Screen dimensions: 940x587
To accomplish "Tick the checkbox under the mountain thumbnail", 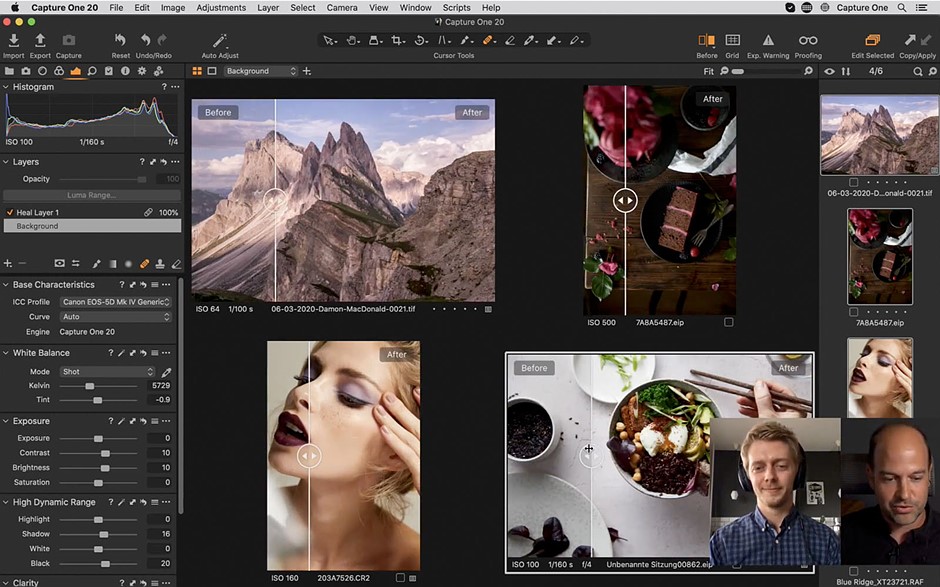I will (x=853, y=182).
